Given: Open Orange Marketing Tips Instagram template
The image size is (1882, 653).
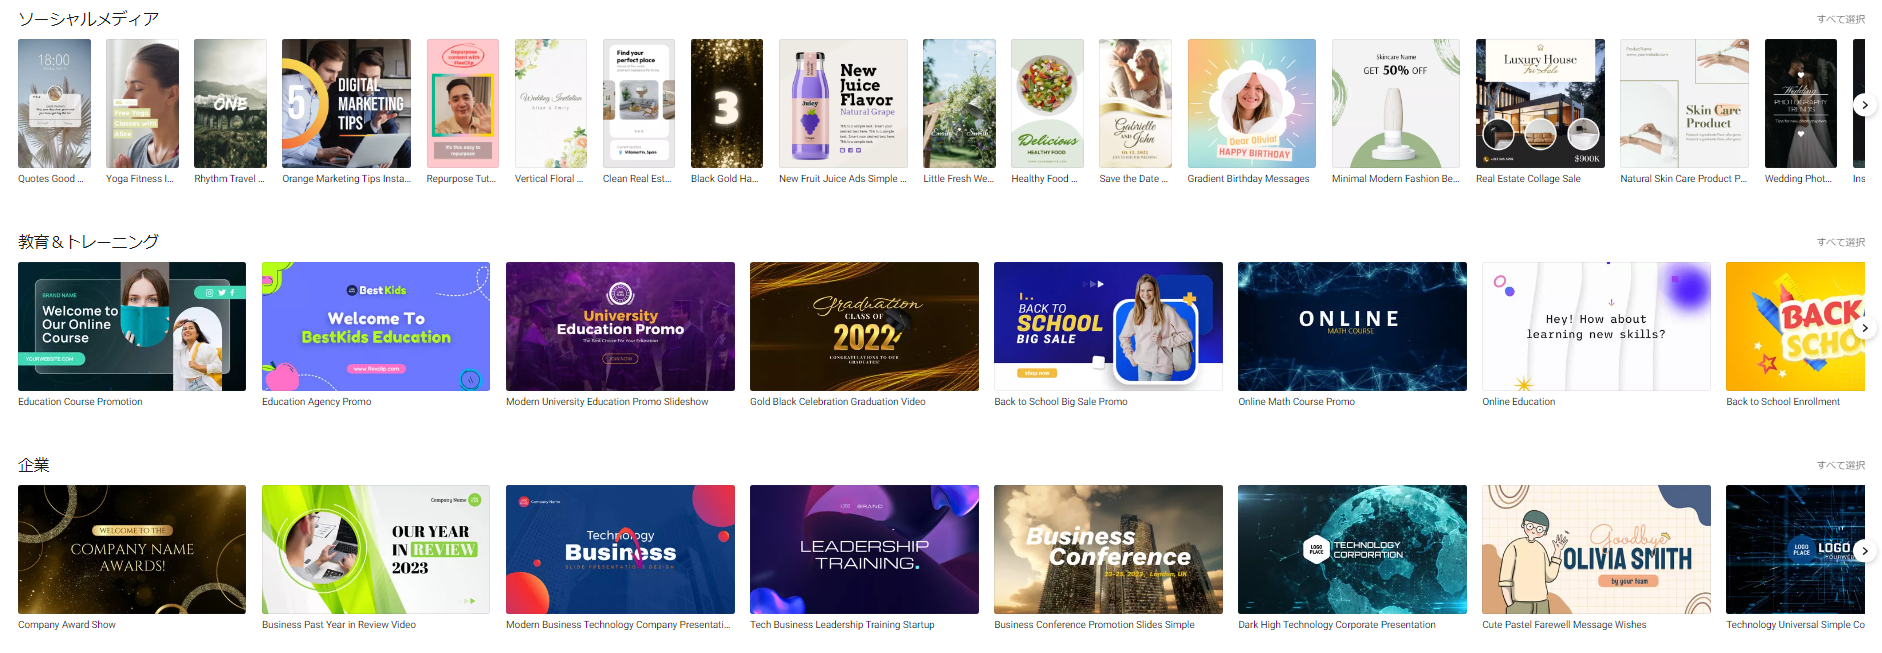Looking at the screenshot, I should click(346, 104).
